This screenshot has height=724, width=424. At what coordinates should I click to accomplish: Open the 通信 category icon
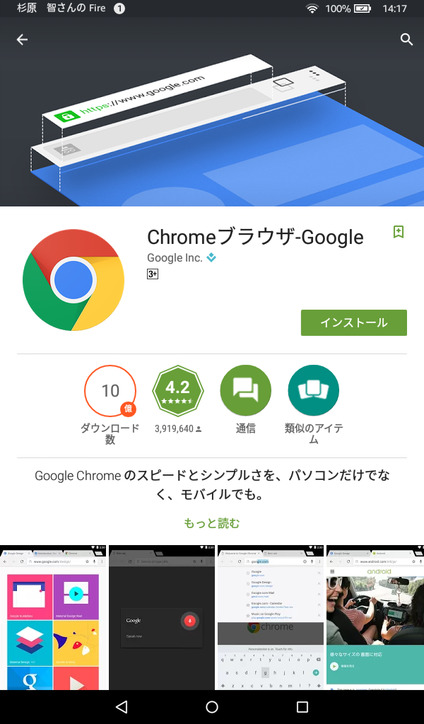[246, 391]
